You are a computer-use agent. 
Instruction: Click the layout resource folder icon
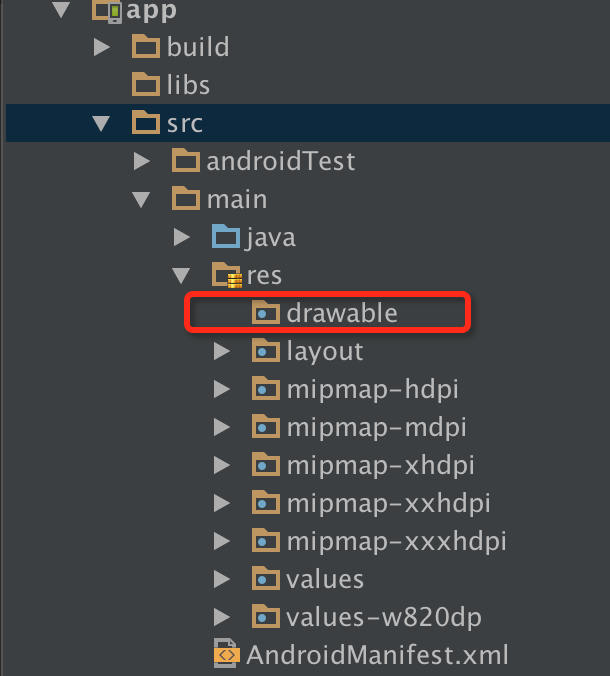click(x=266, y=350)
